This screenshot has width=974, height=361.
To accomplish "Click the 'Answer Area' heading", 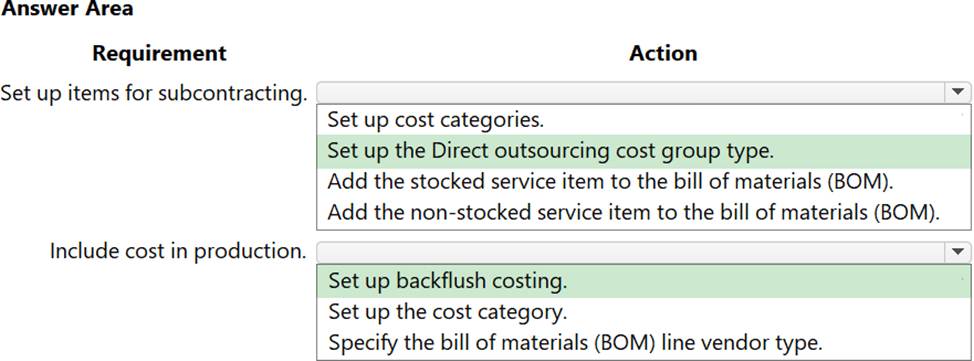I will [66, 9].
